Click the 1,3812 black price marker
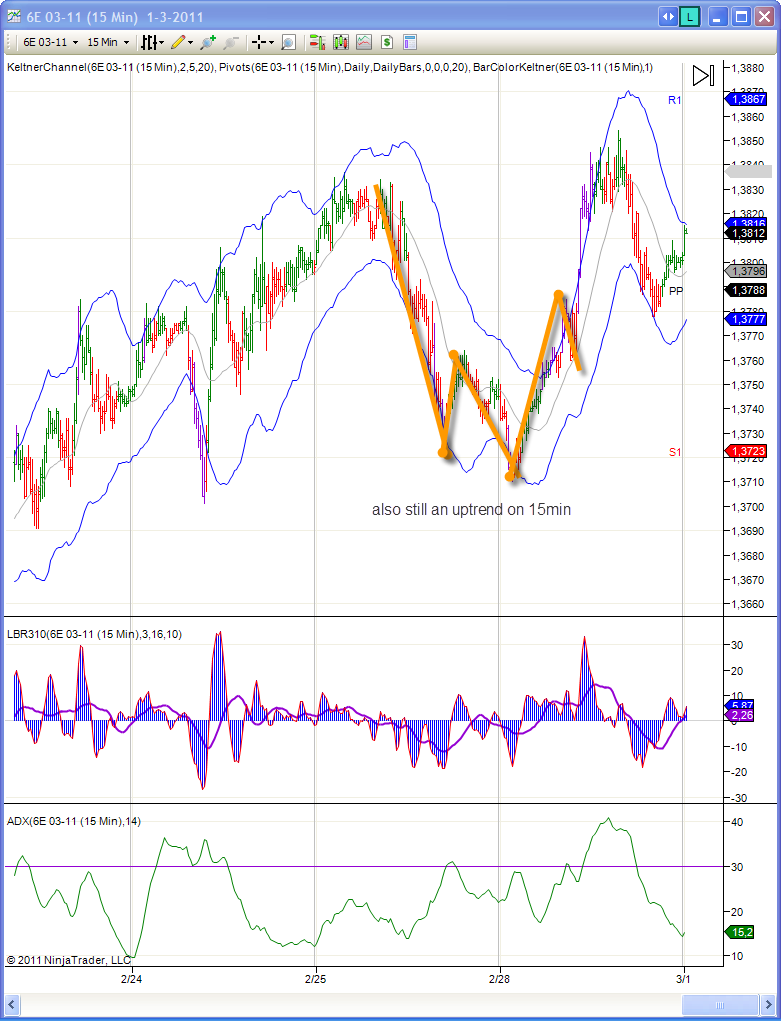The height and width of the screenshot is (1021, 781). (746, 233)
